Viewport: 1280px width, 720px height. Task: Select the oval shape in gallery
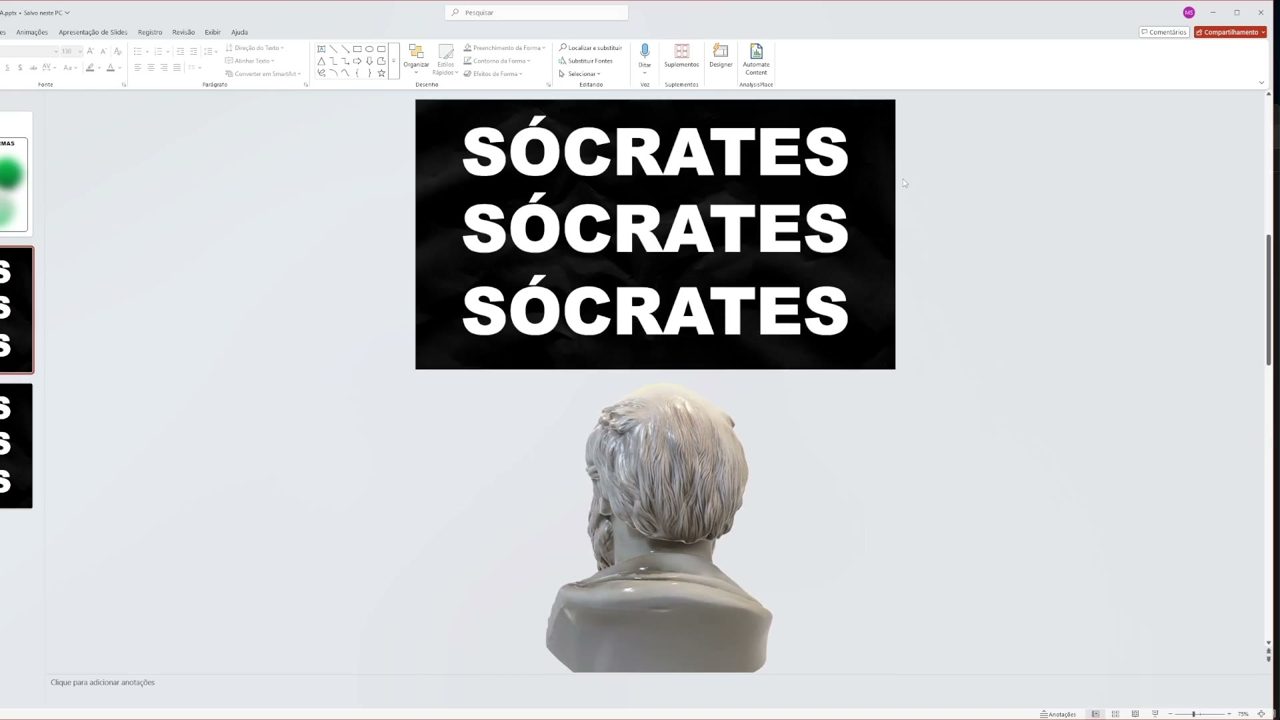click(369, 49)
